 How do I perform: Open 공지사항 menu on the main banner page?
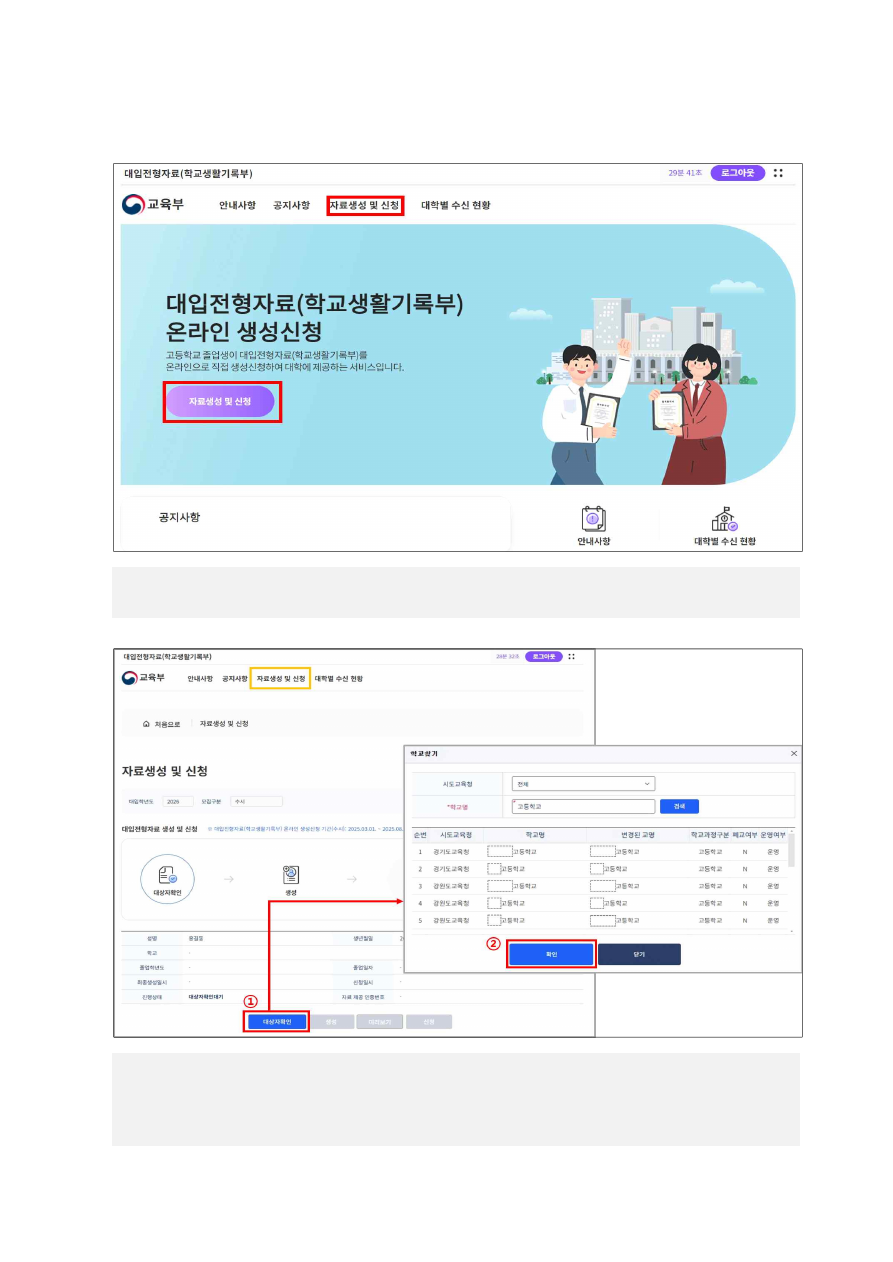point(291,205)
